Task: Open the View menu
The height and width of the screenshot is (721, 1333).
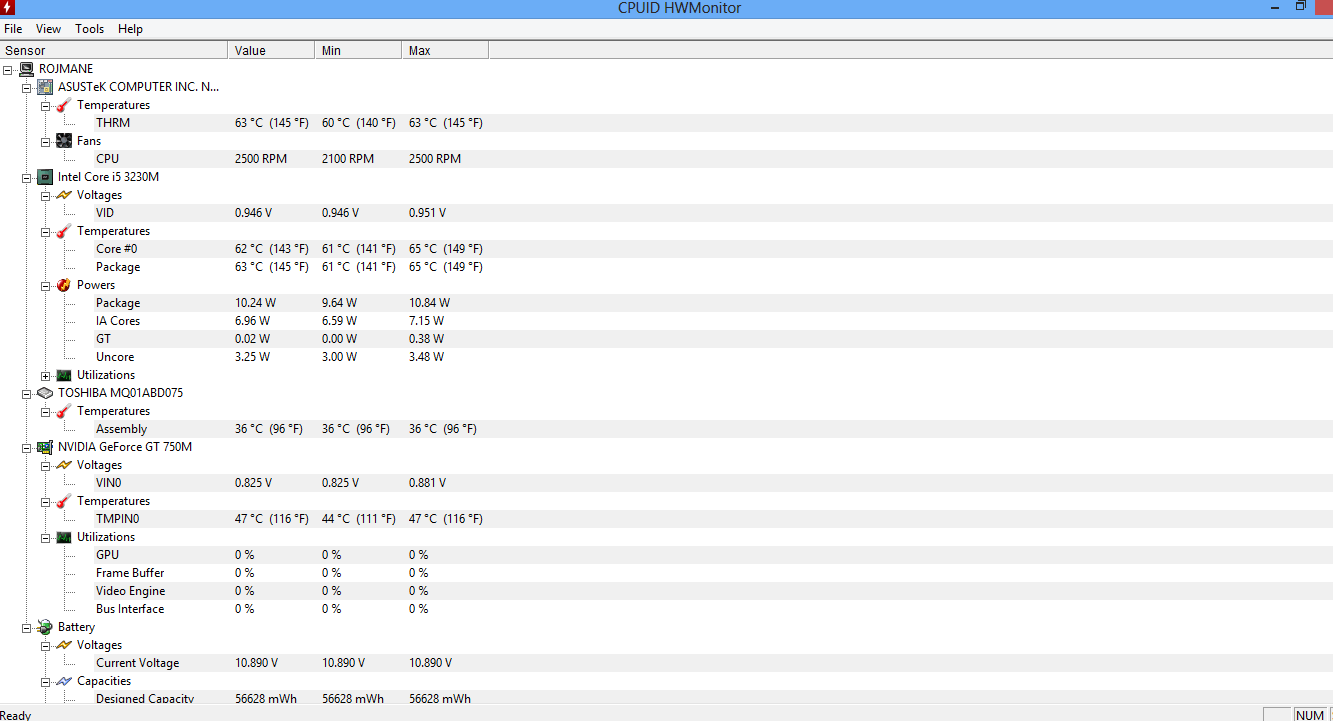Action: click(48, 29)
